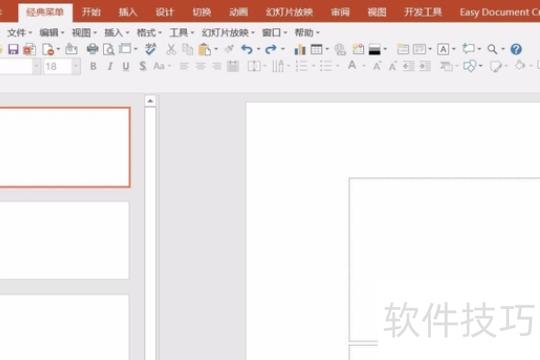
Task: Switch to the 设计 ribbon tab
Action: coord(165,12)
